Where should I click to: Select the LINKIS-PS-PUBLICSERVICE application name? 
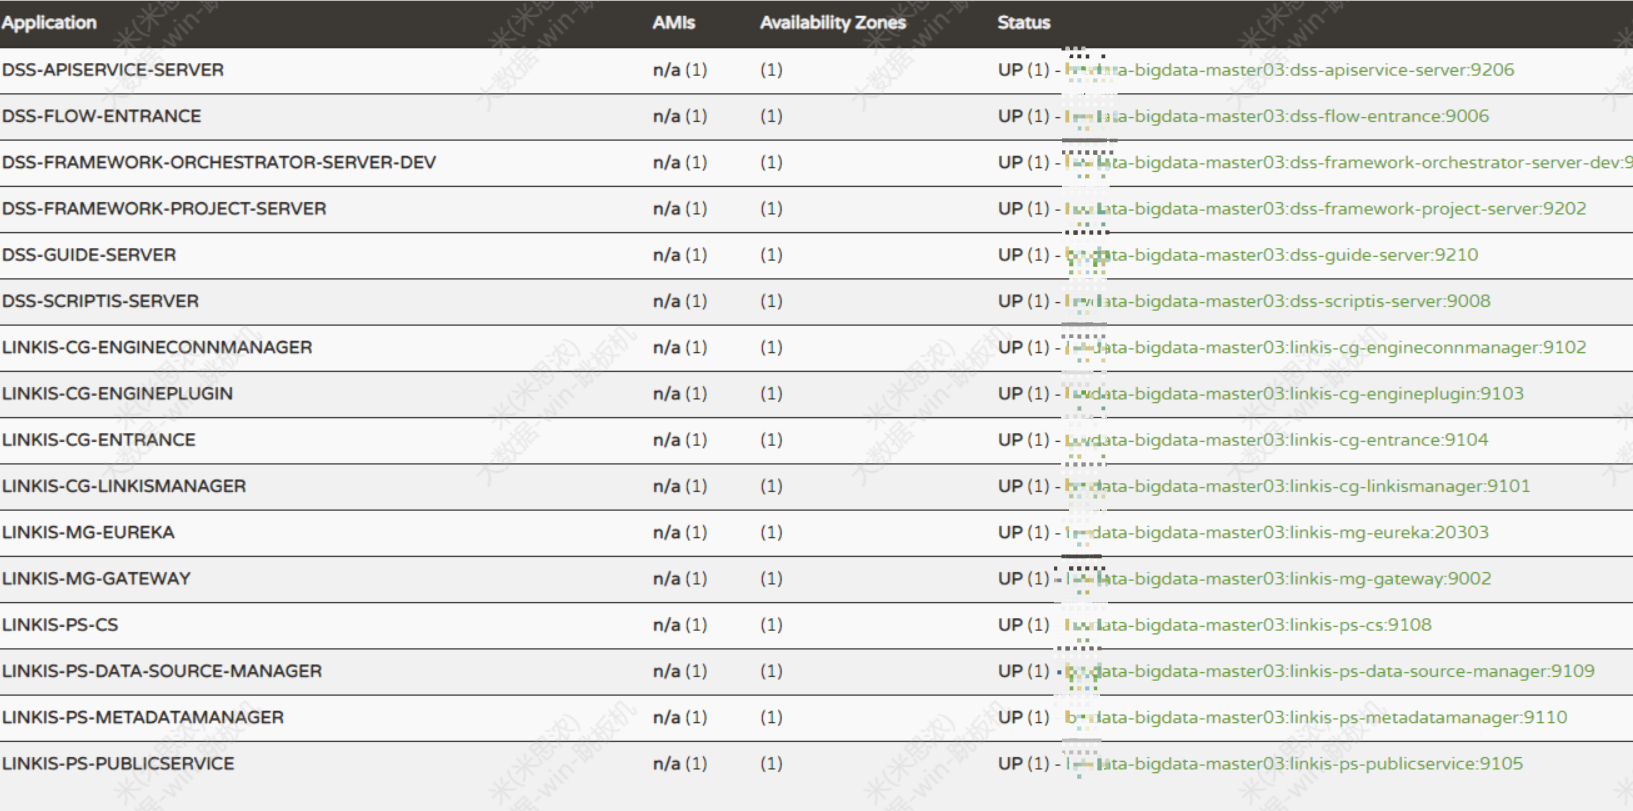click(x=118, y=763)
